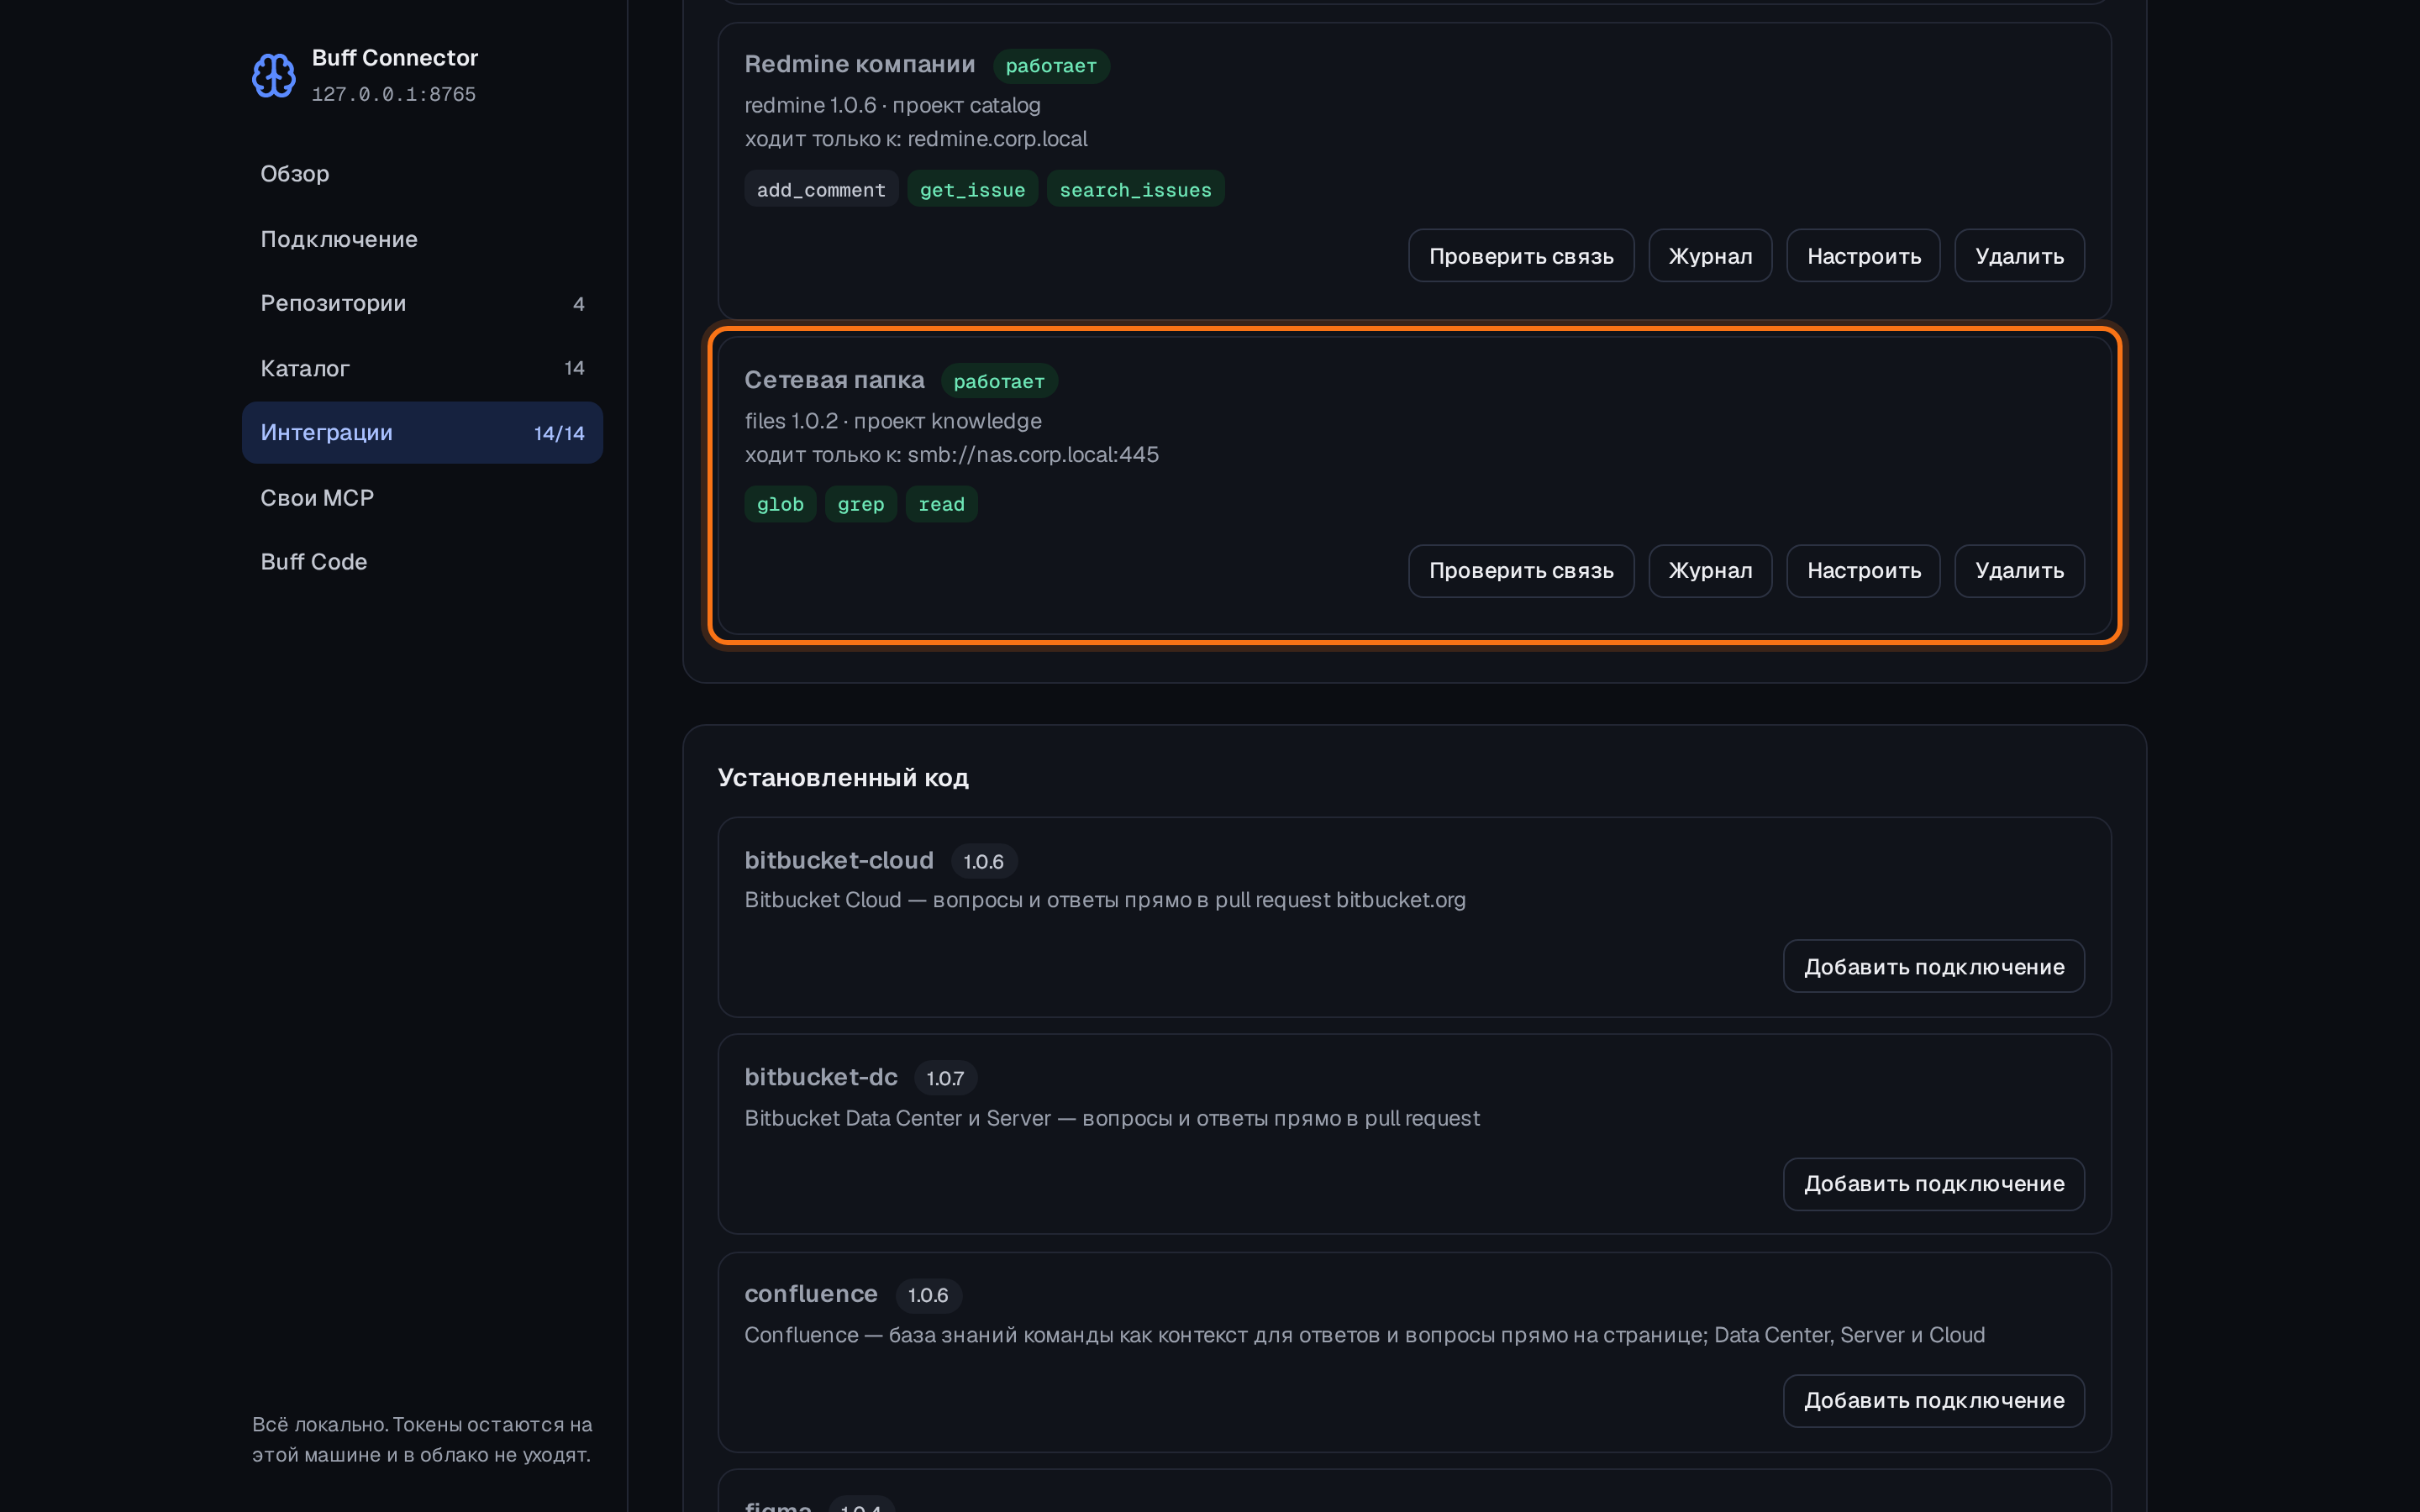This screenshot has height=1512, width=2420.
Task: Click the get_issue tool tag
Action: [x=972, y=189]
